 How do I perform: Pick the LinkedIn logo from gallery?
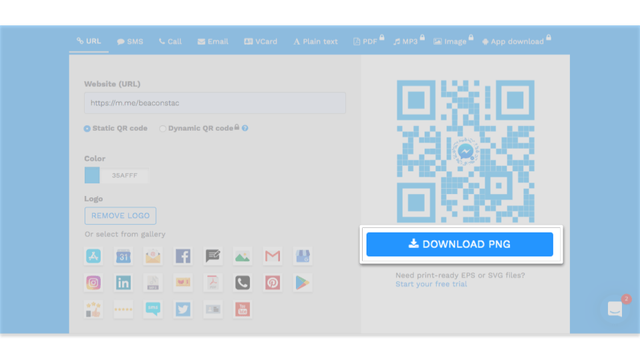tap(123, 282)
